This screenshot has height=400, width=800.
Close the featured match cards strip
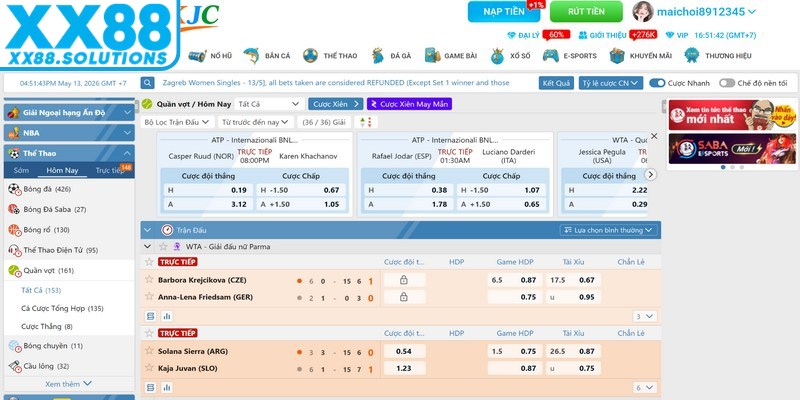click(654, 136)
